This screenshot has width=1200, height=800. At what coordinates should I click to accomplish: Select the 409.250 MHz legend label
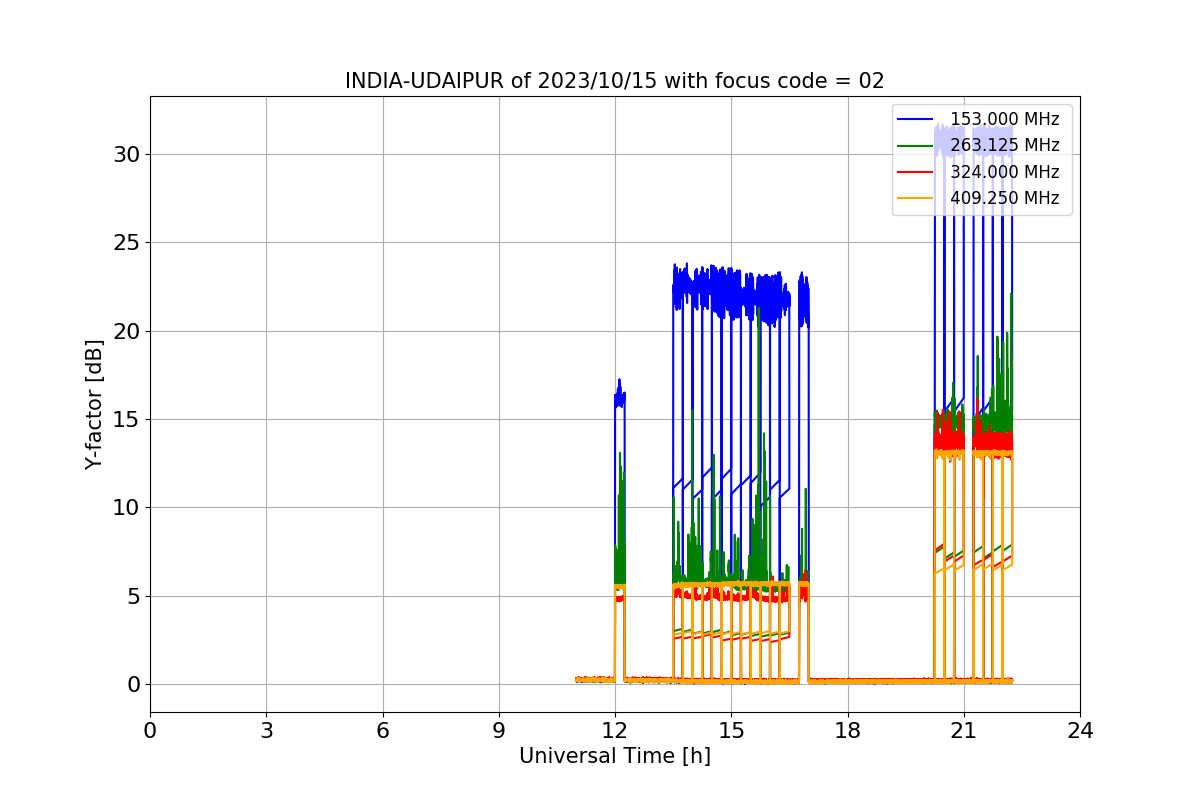click(1004, 198)
